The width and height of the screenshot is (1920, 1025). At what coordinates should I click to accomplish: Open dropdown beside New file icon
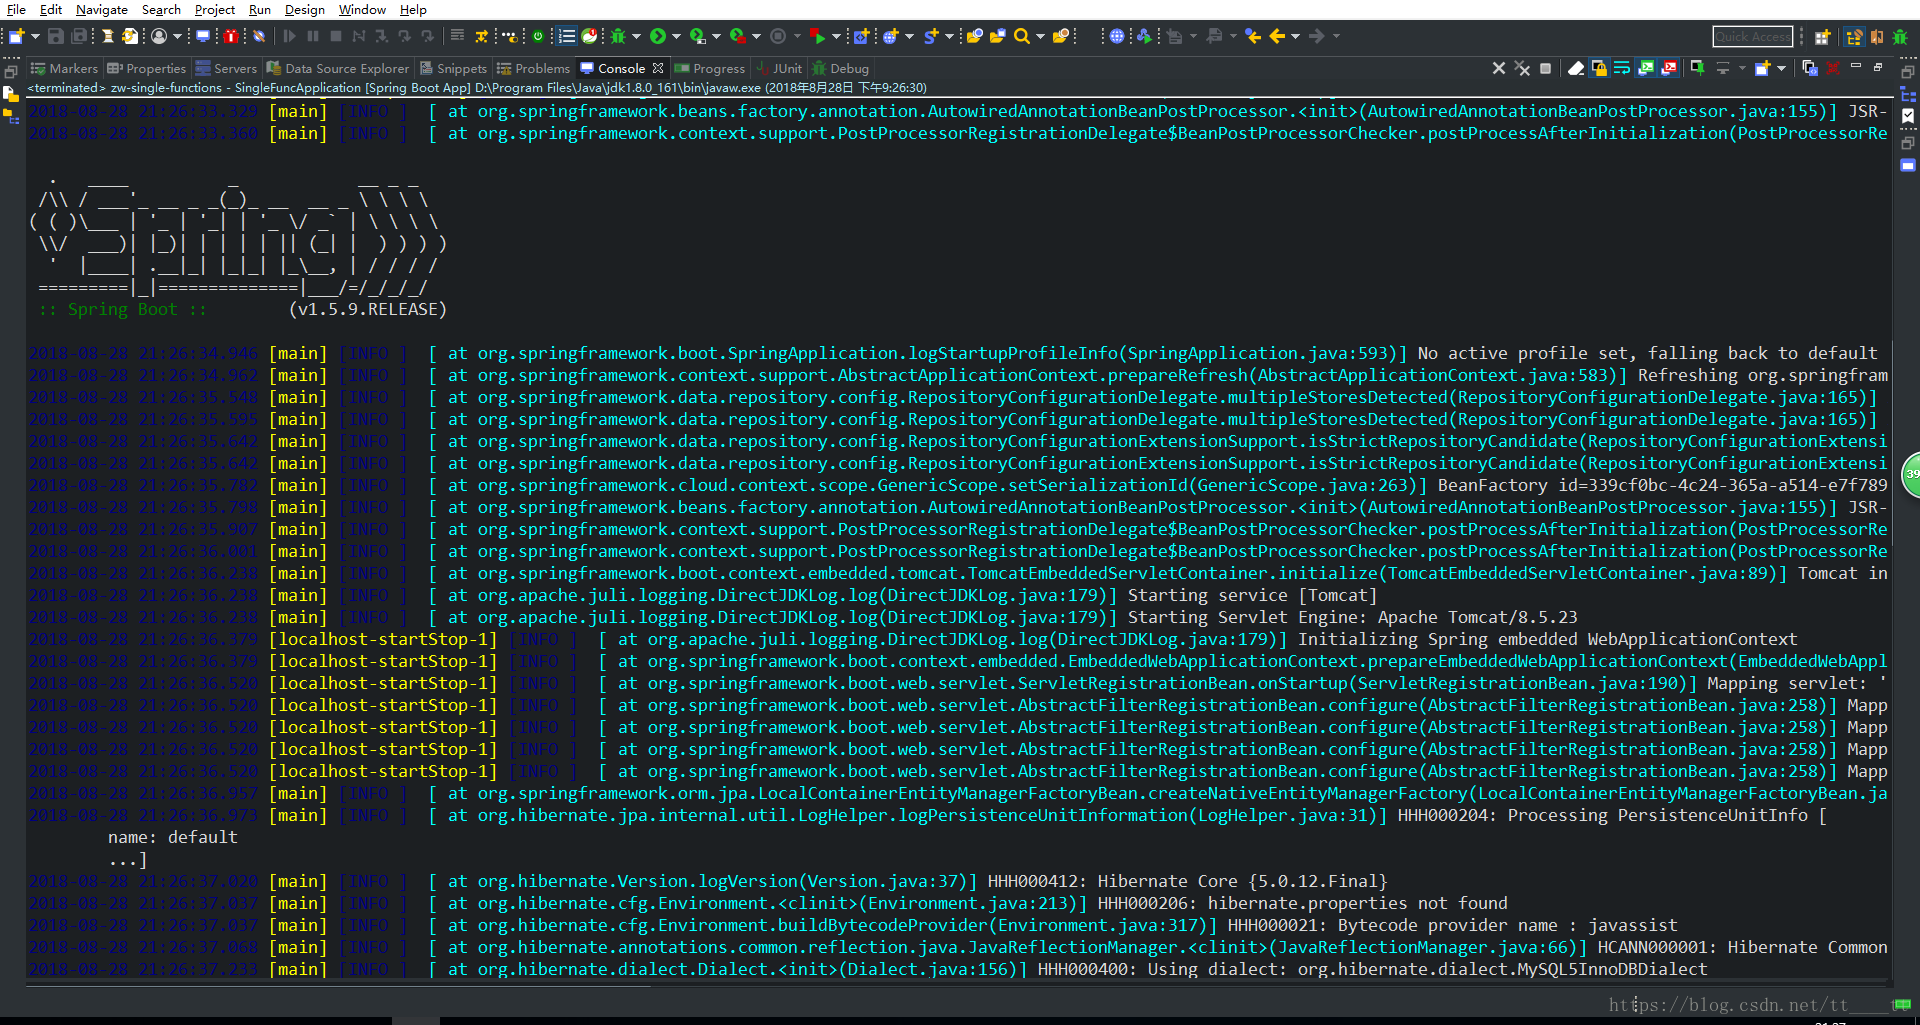pos(35,37)
